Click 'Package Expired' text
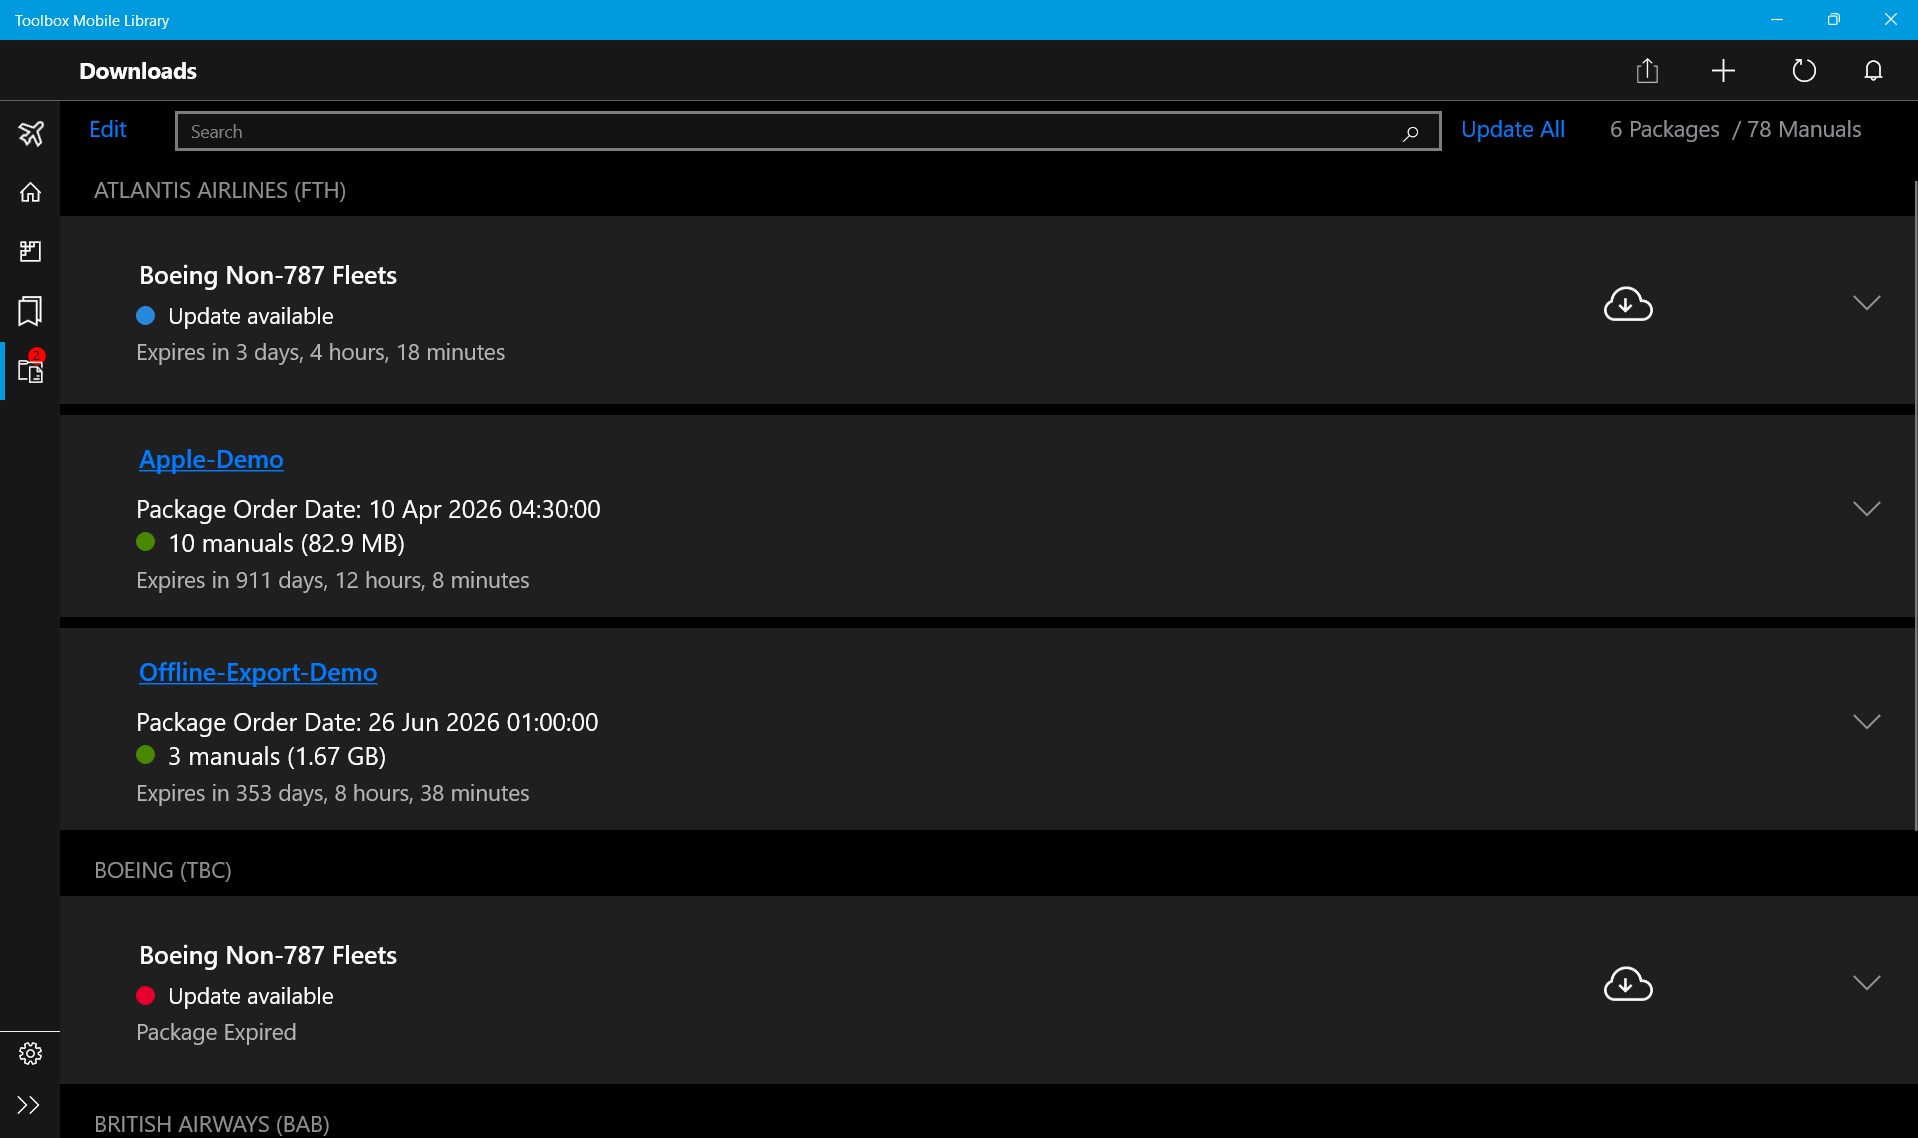This screenshot has width=1918, height=1138. click(x=216, y=1032)
